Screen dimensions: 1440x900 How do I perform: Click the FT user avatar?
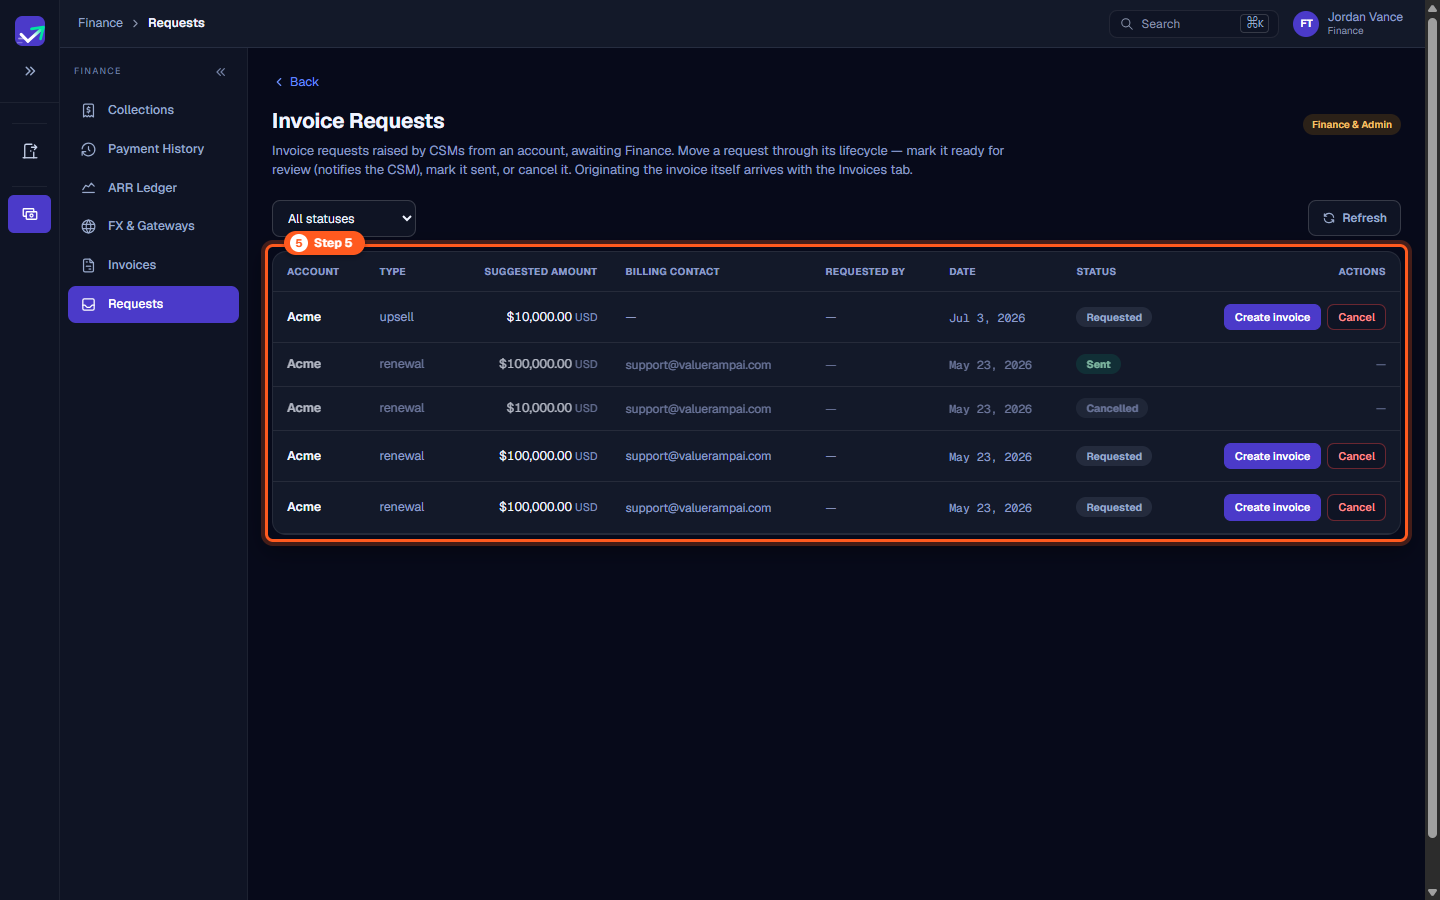1306,24
